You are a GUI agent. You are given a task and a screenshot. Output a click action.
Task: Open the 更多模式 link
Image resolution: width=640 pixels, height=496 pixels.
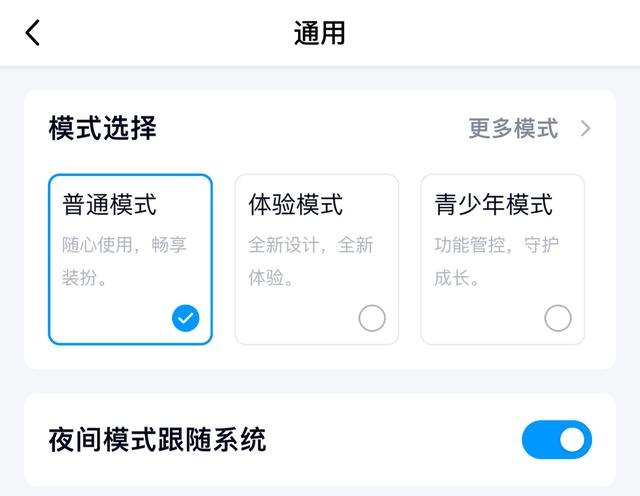[513, 129]
